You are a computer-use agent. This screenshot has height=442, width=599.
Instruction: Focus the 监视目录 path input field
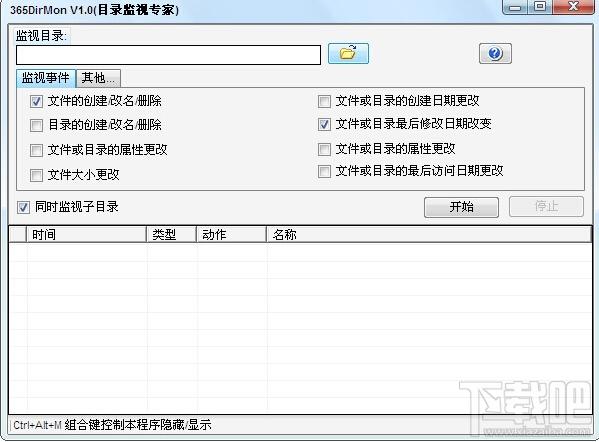[168, 55]
